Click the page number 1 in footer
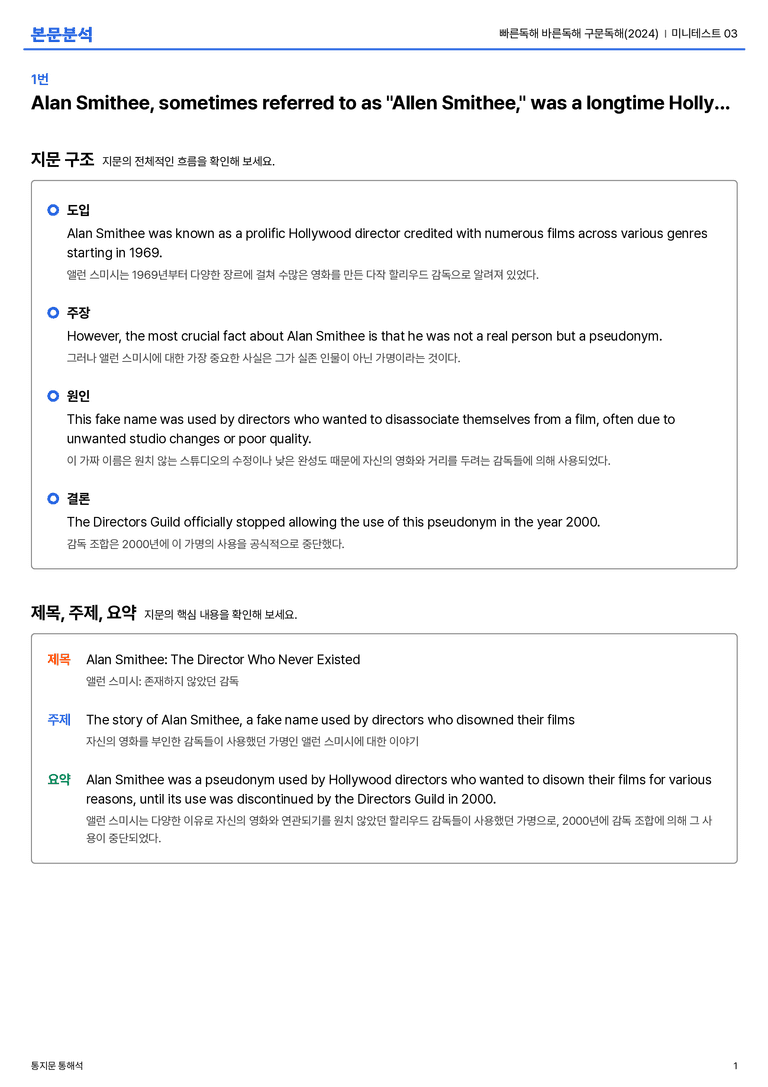Image resolution: width=768 pixels, height=1087 pixels. click(735, 1066)
